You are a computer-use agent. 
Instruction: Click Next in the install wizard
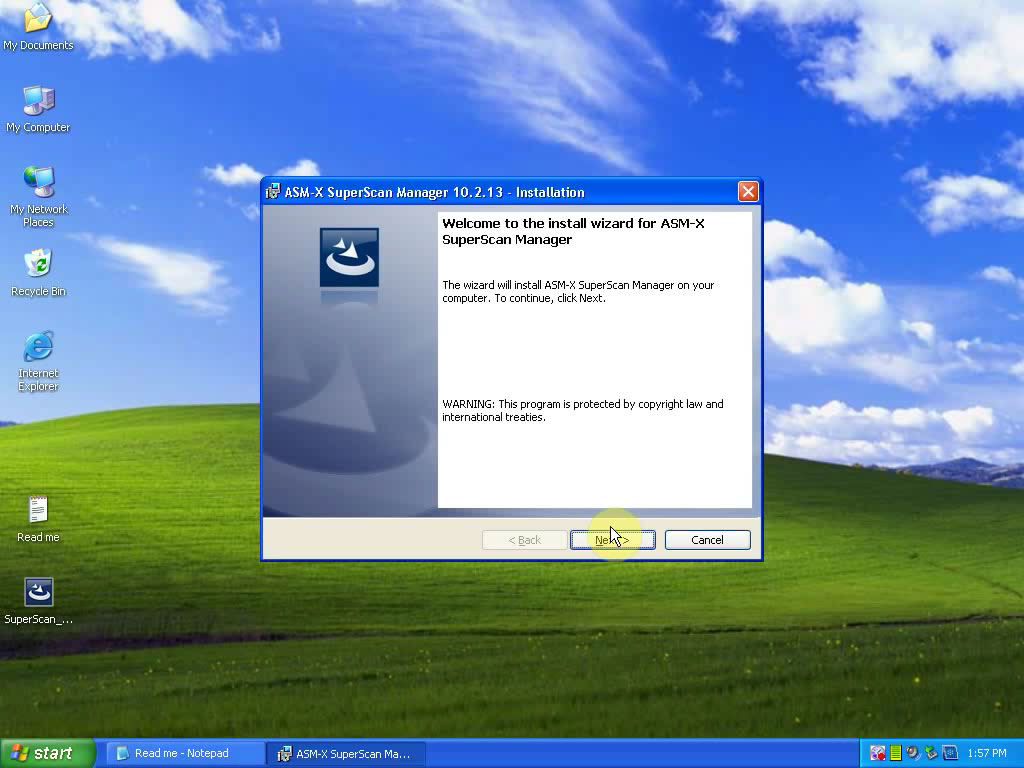point(613,540)
